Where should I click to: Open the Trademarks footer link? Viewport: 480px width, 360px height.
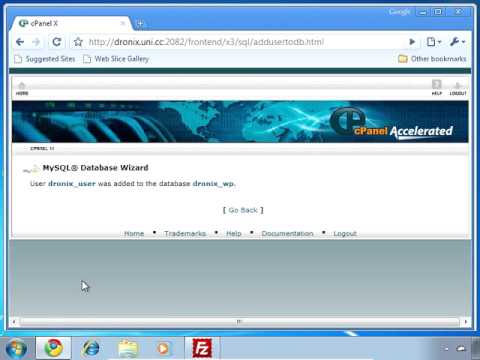tap(185, 233)
